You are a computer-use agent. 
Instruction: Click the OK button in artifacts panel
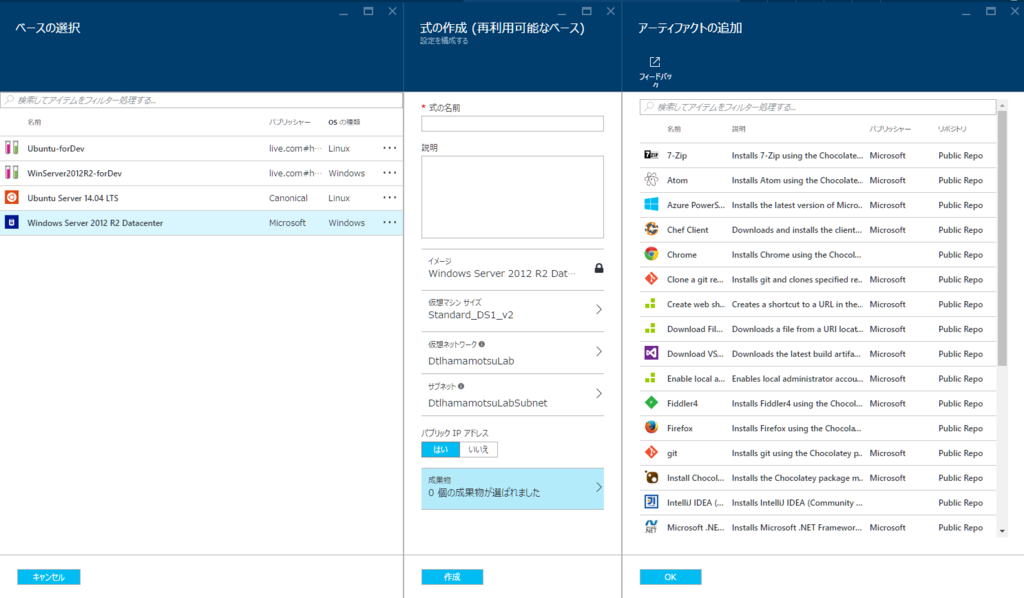tap(670, 577)
